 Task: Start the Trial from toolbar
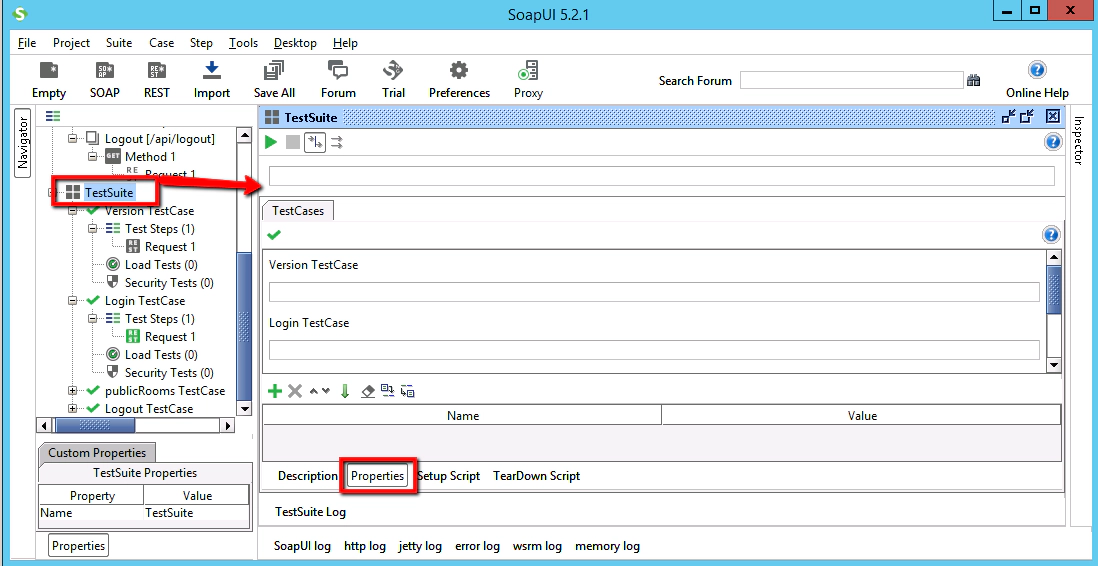click(393, 80)
